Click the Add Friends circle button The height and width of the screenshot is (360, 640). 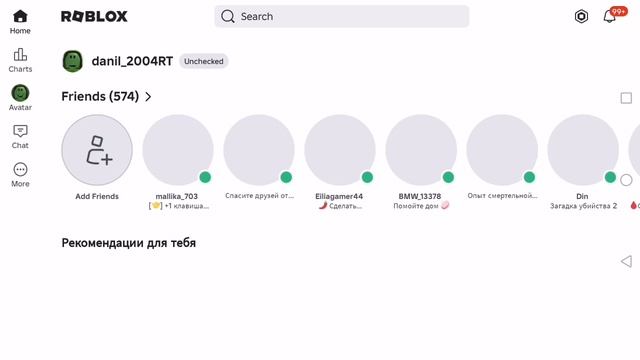[x=97, y=150]
